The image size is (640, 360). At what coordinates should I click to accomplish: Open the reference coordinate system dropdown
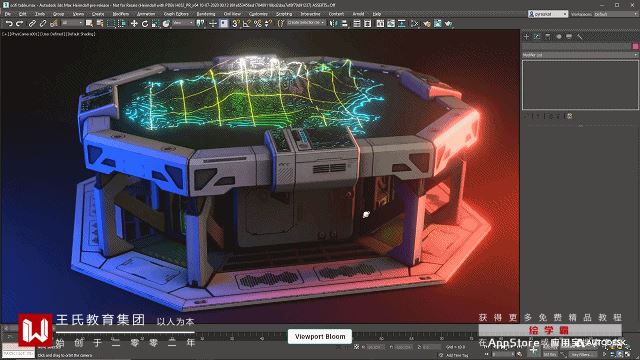(182, 23)
